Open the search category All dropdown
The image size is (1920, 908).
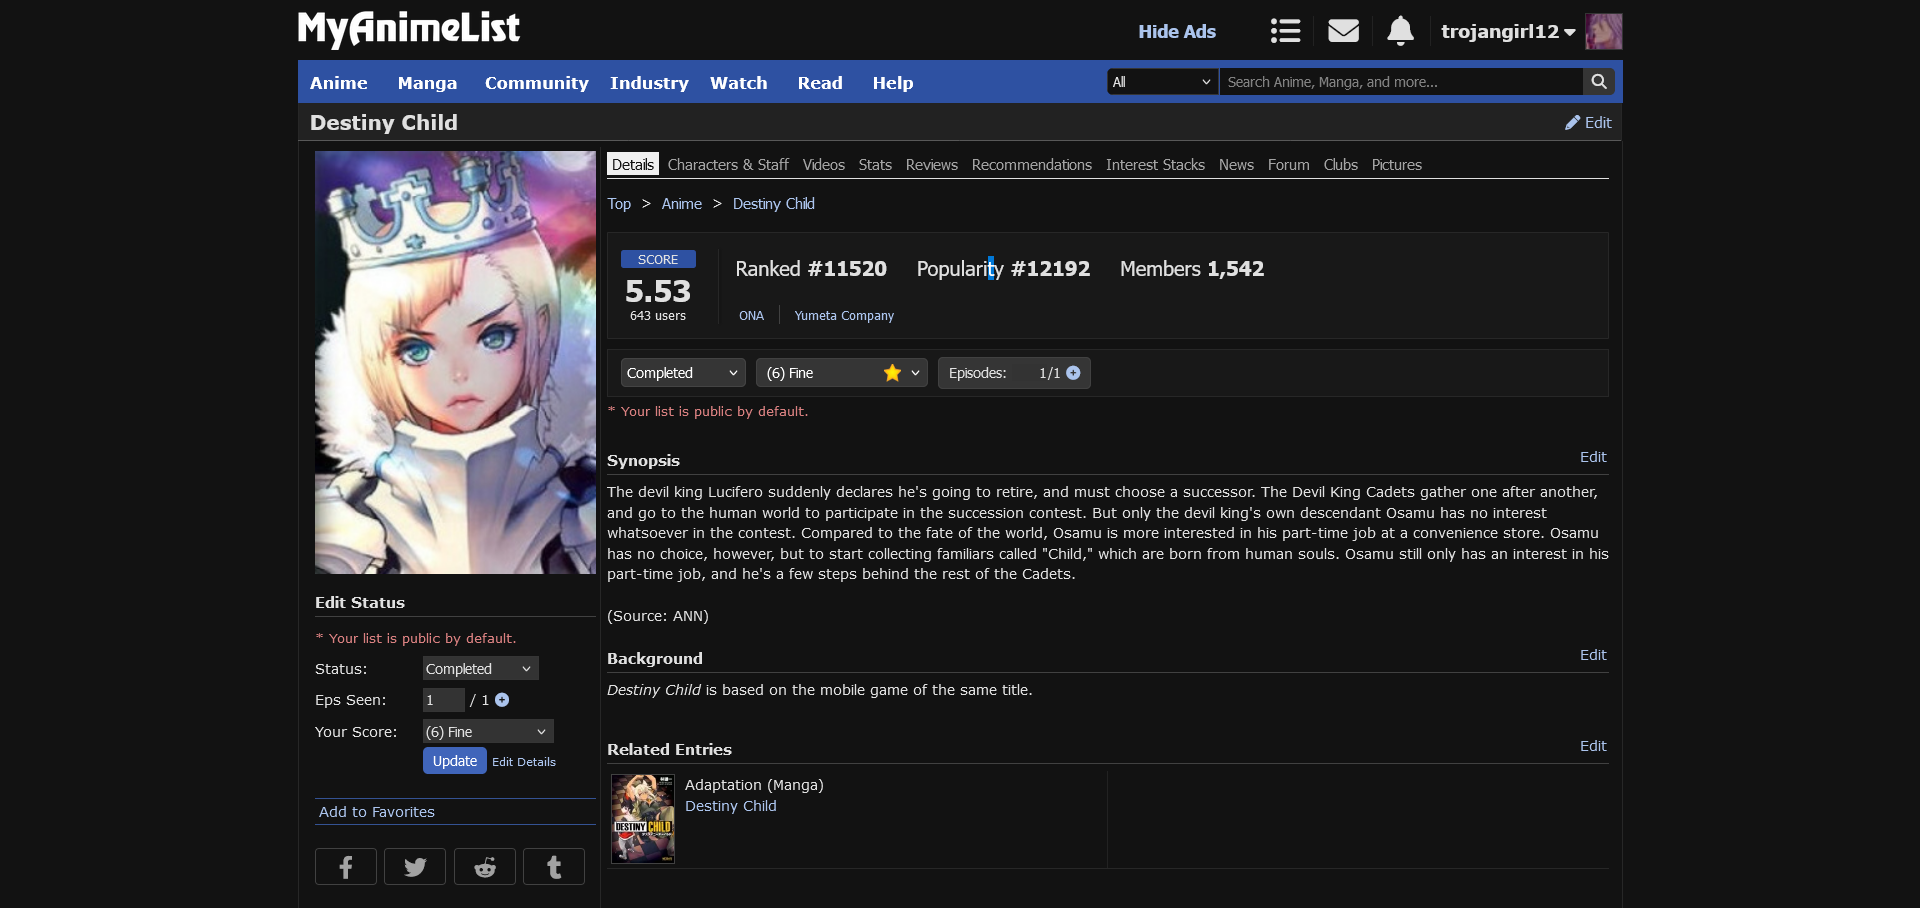pos(1163,82)
